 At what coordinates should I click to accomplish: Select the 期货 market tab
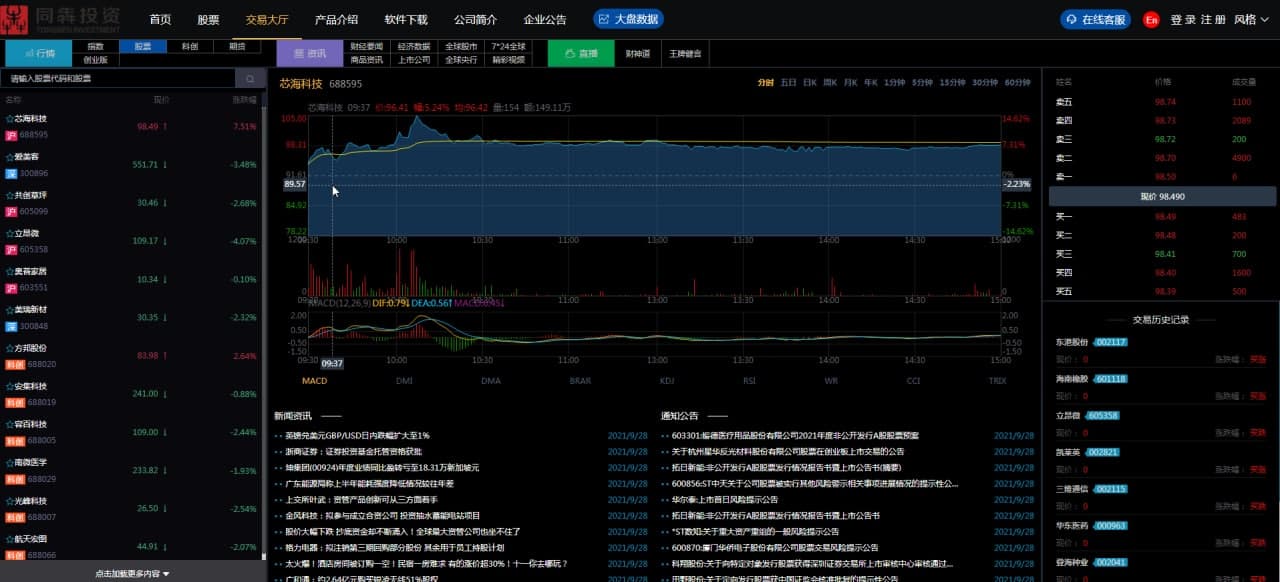[x=237, y=46]
